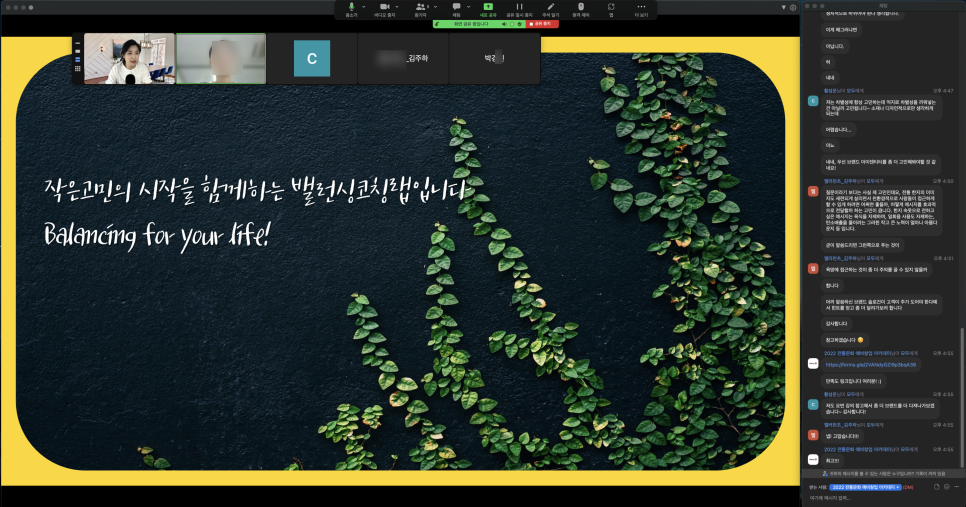Image resolution: width=966 pixels, height=507 pixels.
Task: Click the '참고하였습니다' message with emoji
Action: tap(844, 340)
